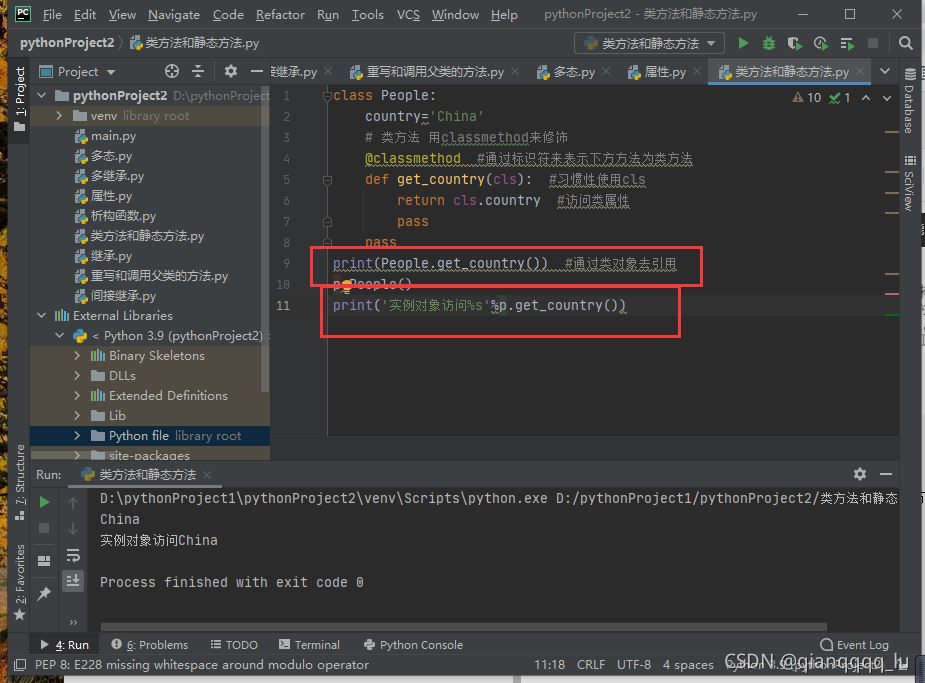This screenshot has height=683, width=925.
Task: Open Project panel settings gear
Action: tap(231, 71)
